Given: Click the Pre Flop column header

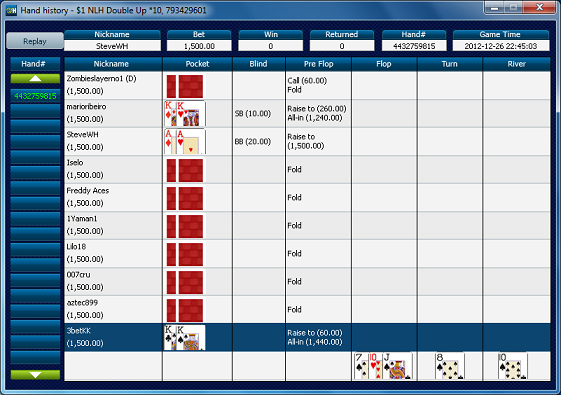Looking at the screenshot, I should click(318, 64).
